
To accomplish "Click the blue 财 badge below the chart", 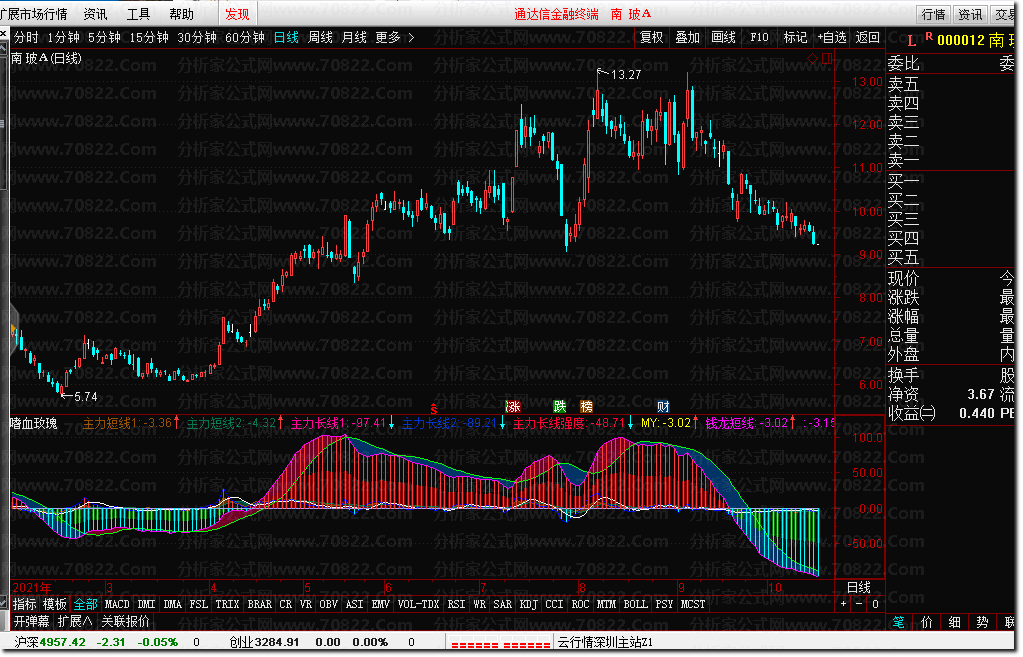I will tap(663, 406).
